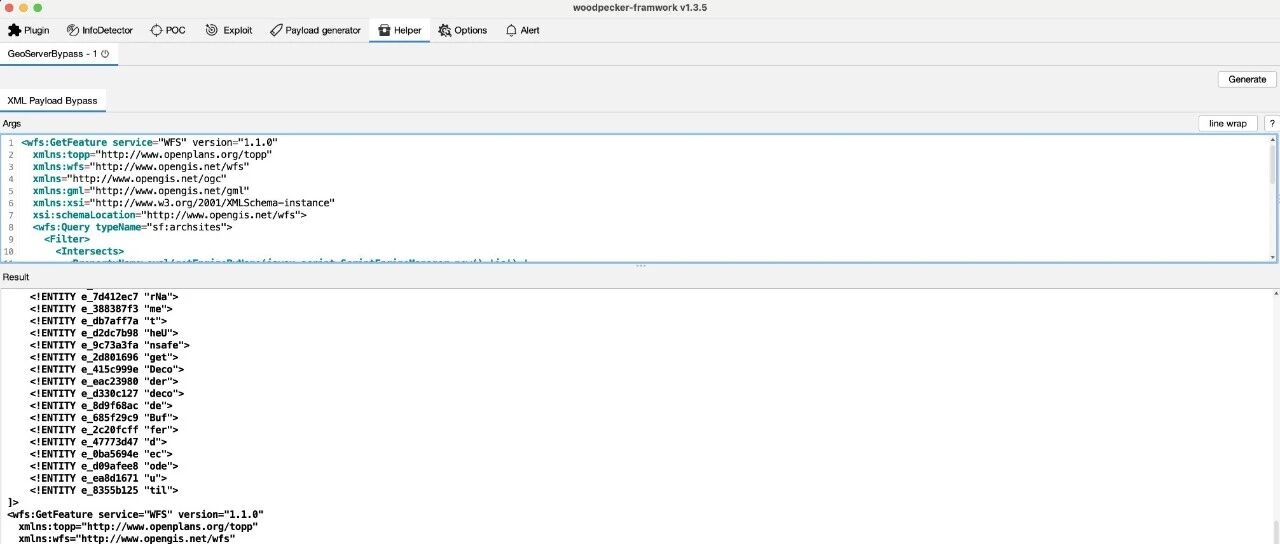Toggle the line wrap button
1280x544 pixels.
[1228, 123]
